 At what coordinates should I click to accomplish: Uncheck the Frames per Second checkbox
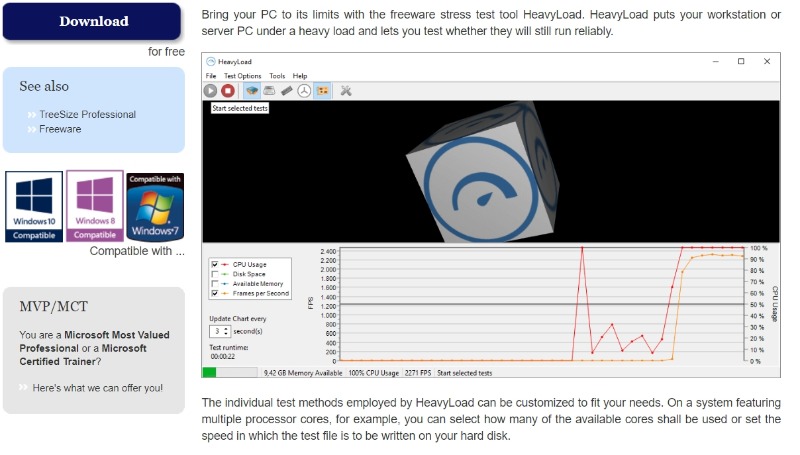[215, 293]
